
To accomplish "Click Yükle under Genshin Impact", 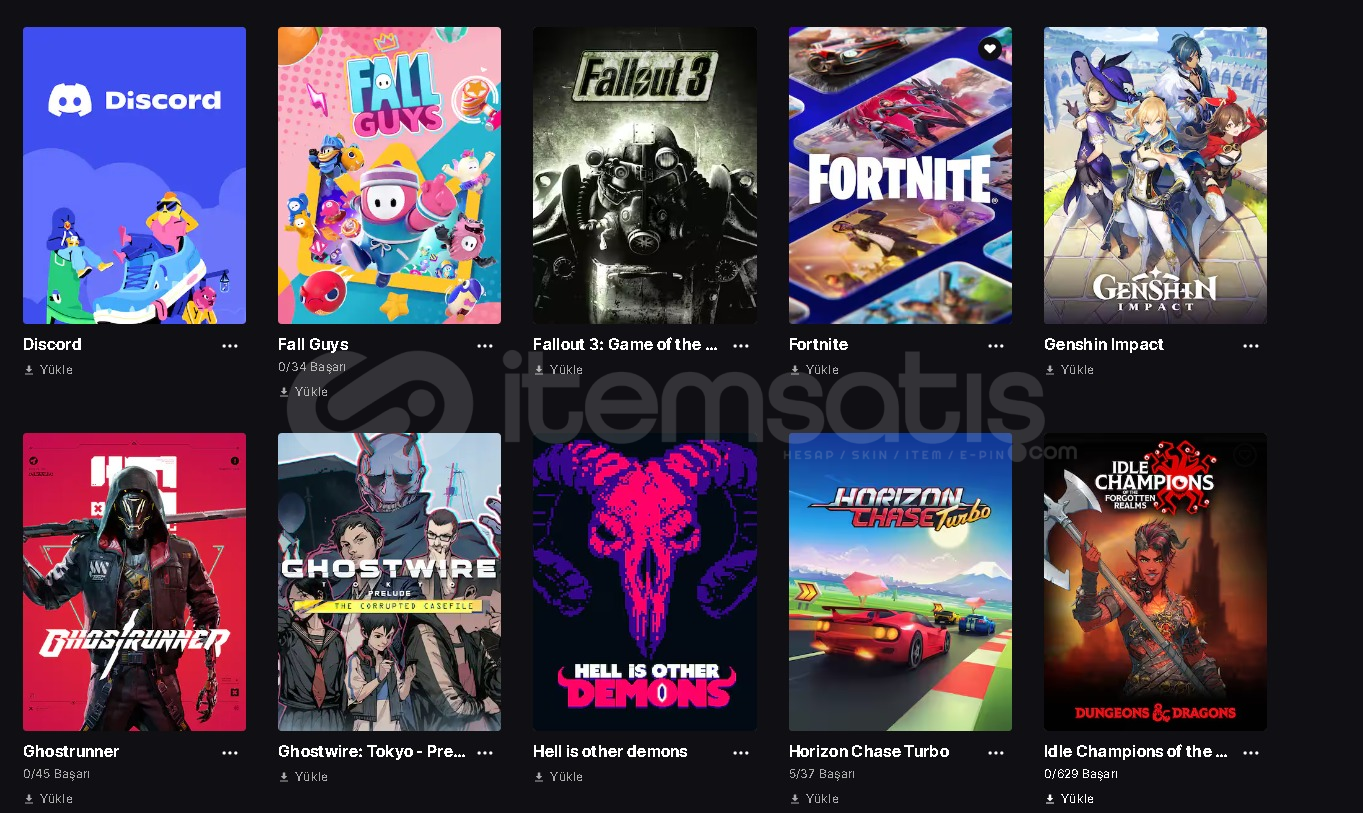I will pyautogui.click(x=1069, y=370).
